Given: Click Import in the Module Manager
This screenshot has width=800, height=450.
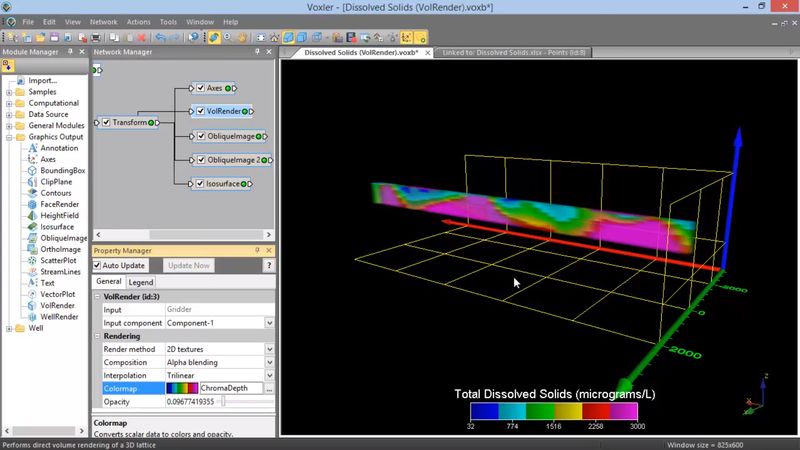Looking at the screenshot, I should coord(43,81).
